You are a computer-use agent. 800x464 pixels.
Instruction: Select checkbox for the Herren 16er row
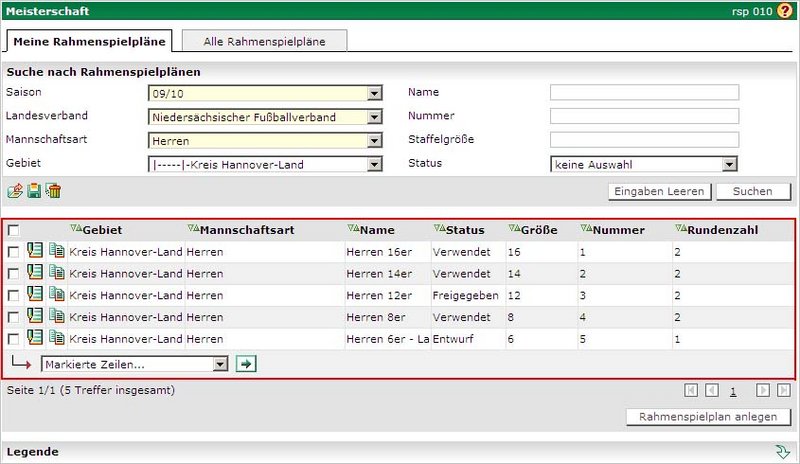(13, 252)
